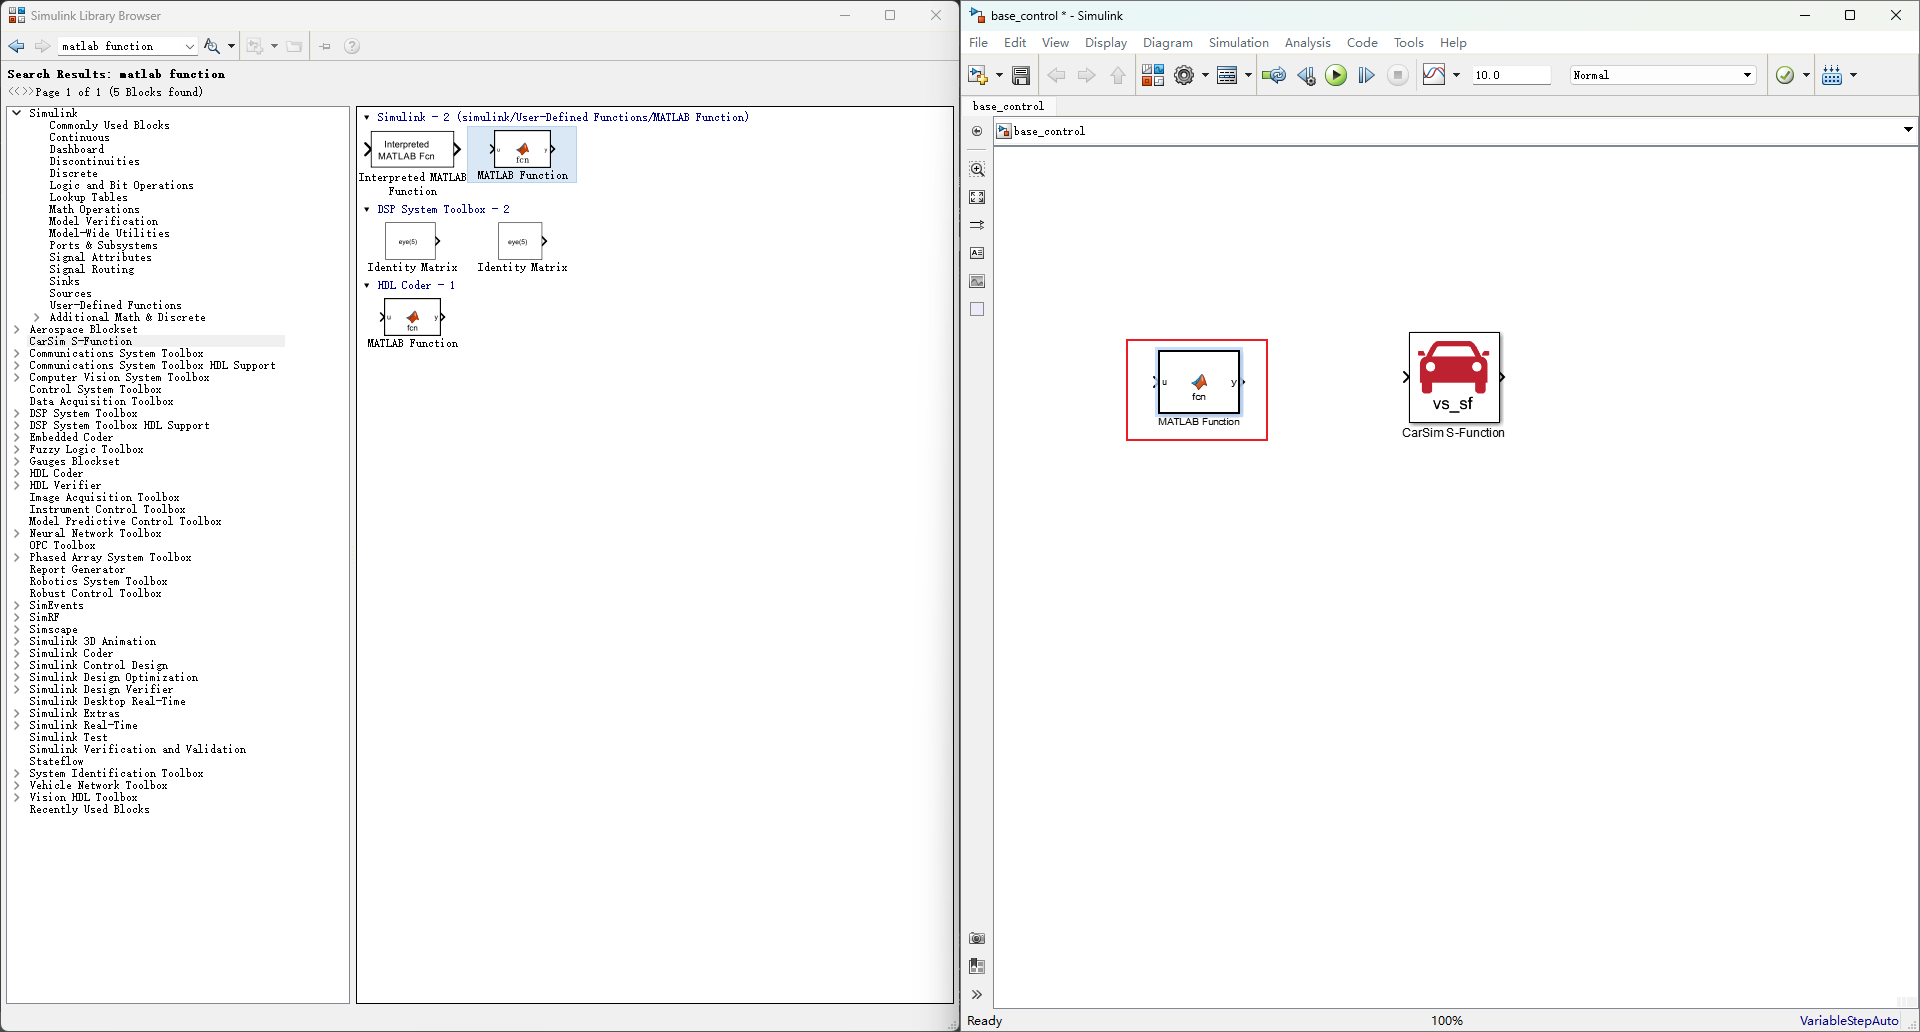Select Commonly Used Blocks library
1920x1032 pixels.
pyautogui.click(x=109, y=125)
